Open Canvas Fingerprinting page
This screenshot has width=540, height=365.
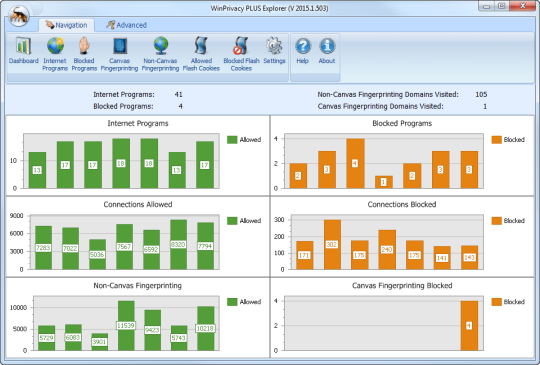[x=120, y=54]
